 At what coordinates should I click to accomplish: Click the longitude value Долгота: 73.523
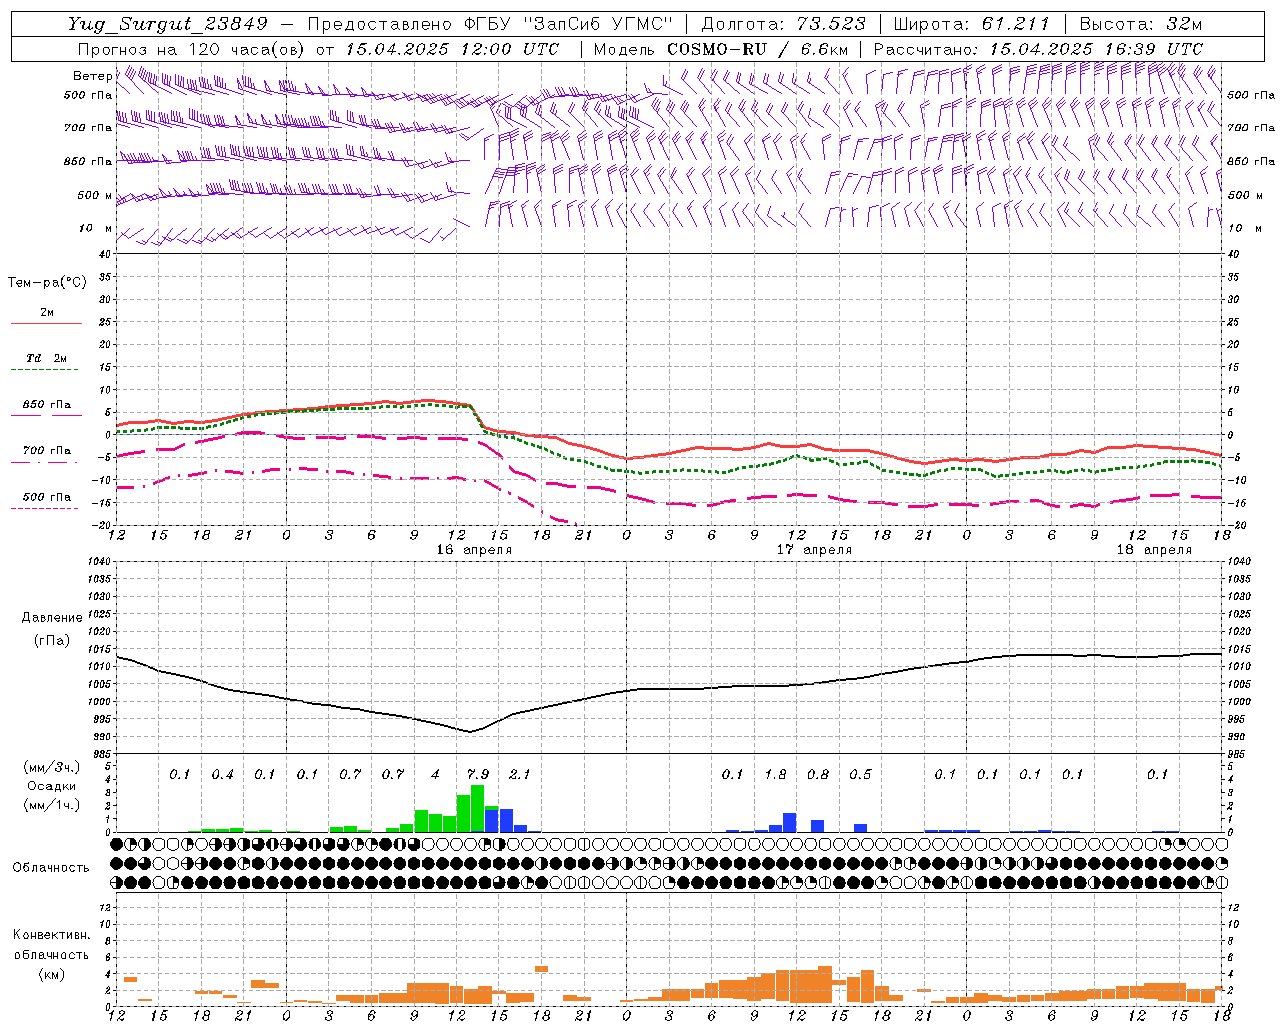[784, 24]
